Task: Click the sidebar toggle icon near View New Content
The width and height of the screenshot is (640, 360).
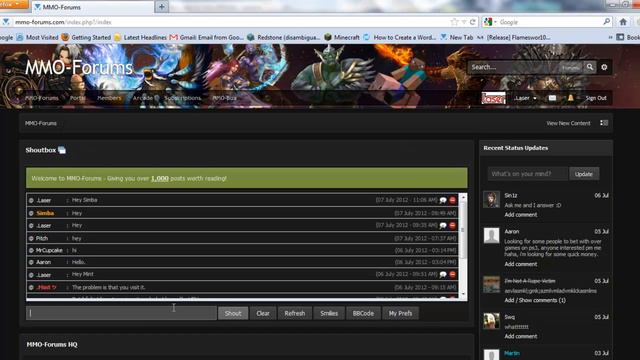Action: click(x=604, y=123)
